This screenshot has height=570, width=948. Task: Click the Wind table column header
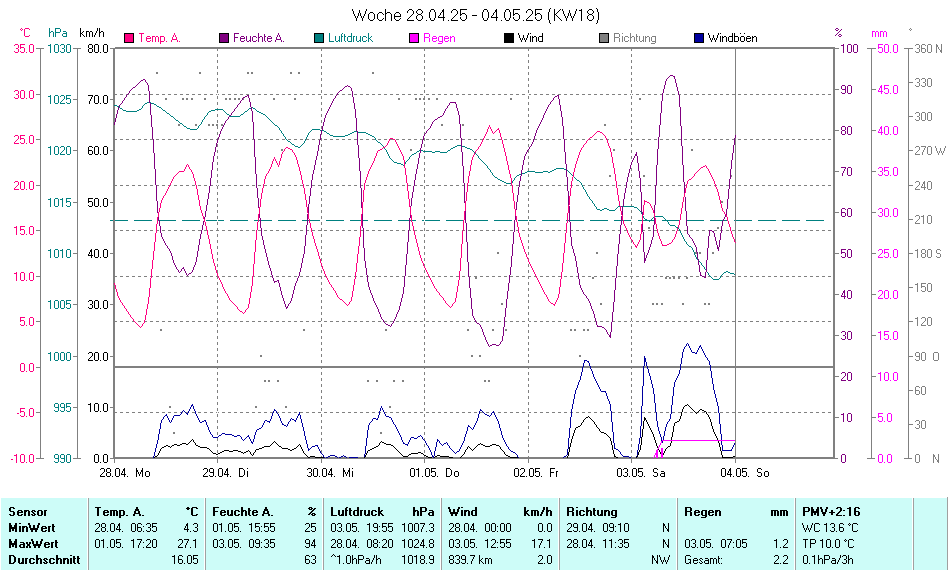tap(463, 512)
